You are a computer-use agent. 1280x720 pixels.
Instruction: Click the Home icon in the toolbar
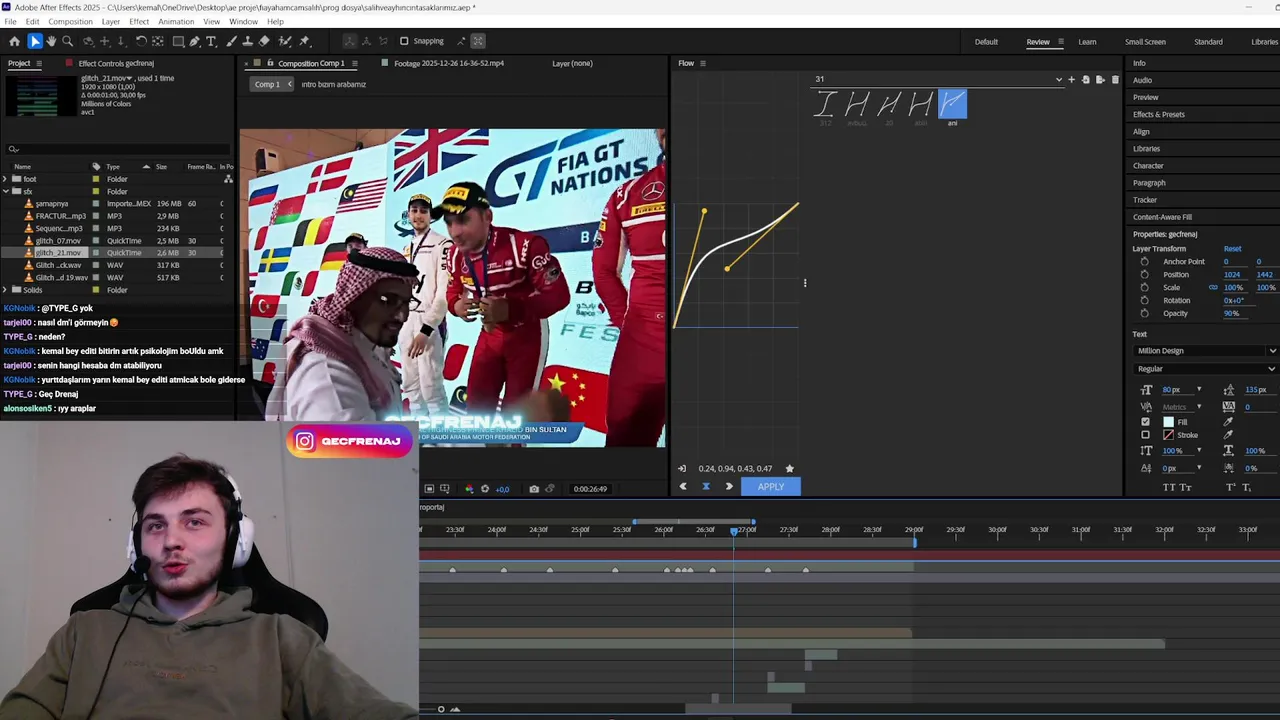tap(14, 41)
